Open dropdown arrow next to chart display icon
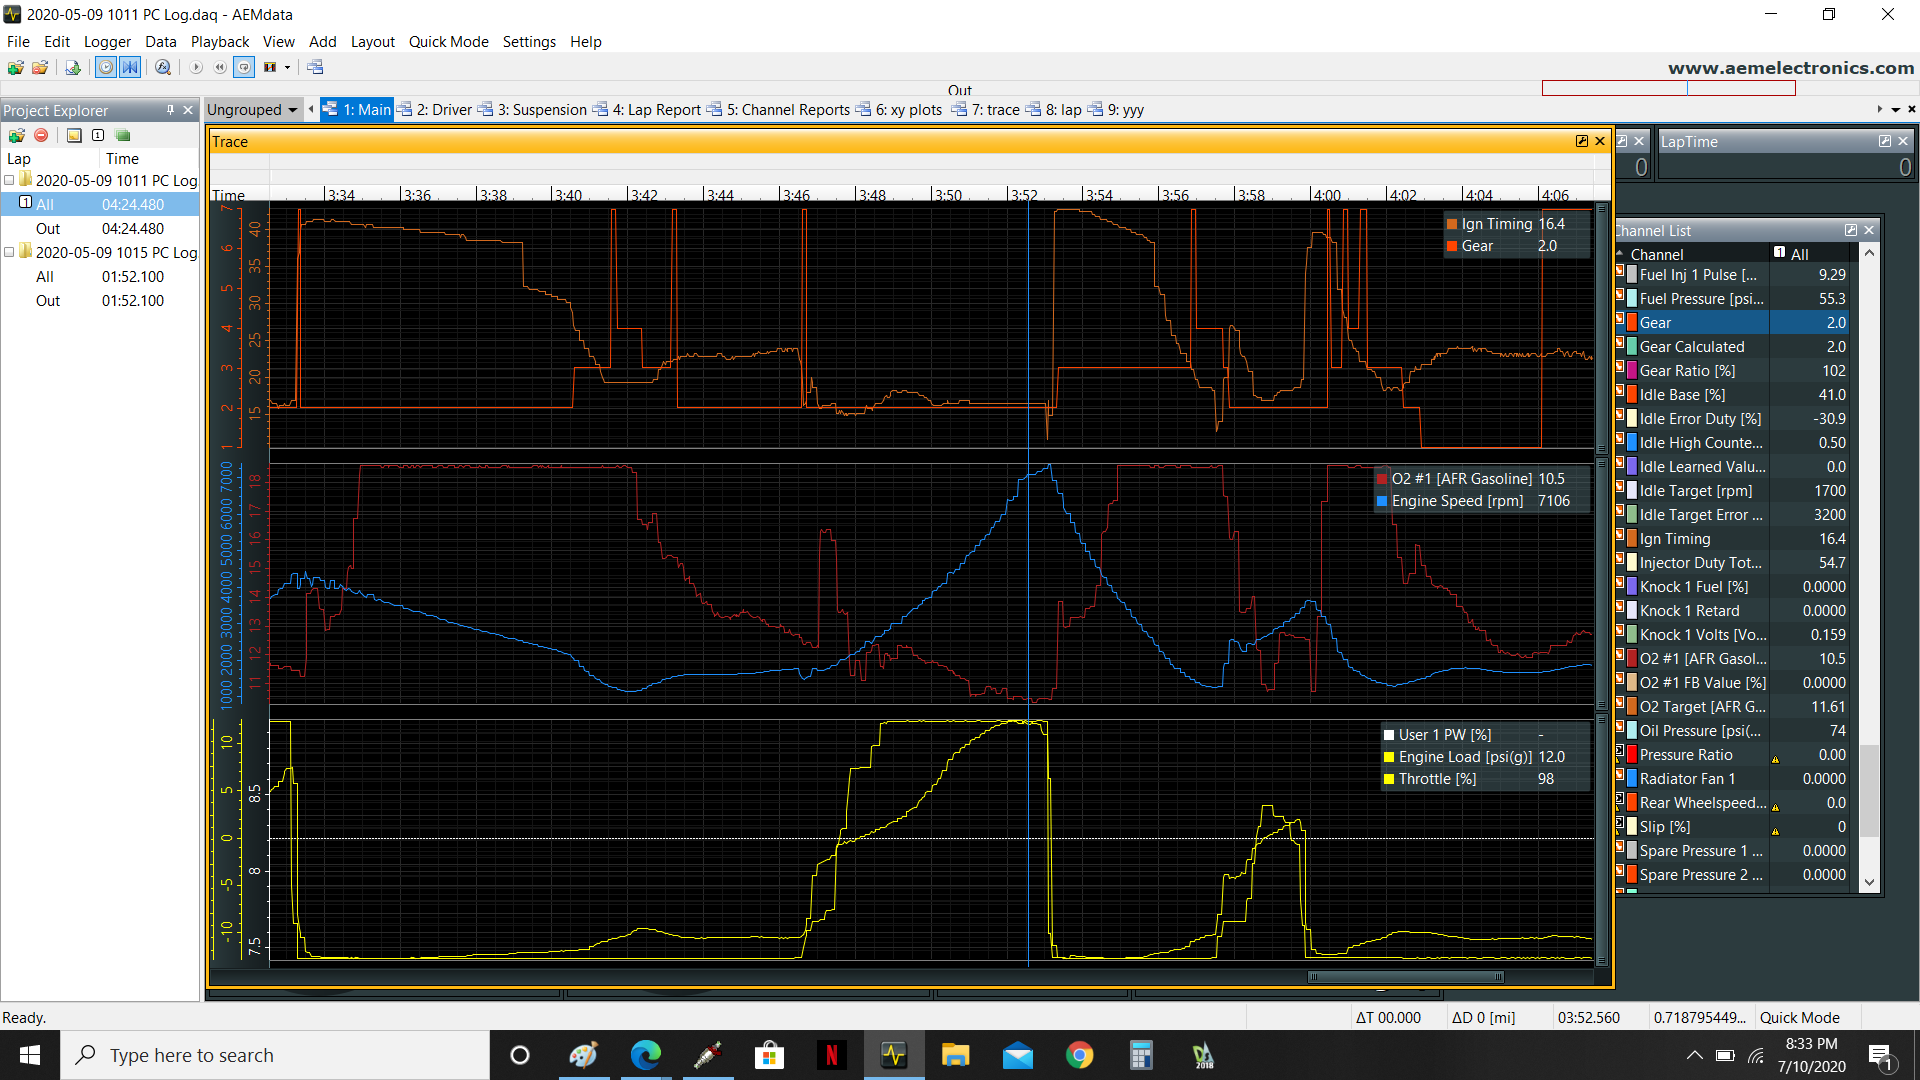 pos(287,67)
